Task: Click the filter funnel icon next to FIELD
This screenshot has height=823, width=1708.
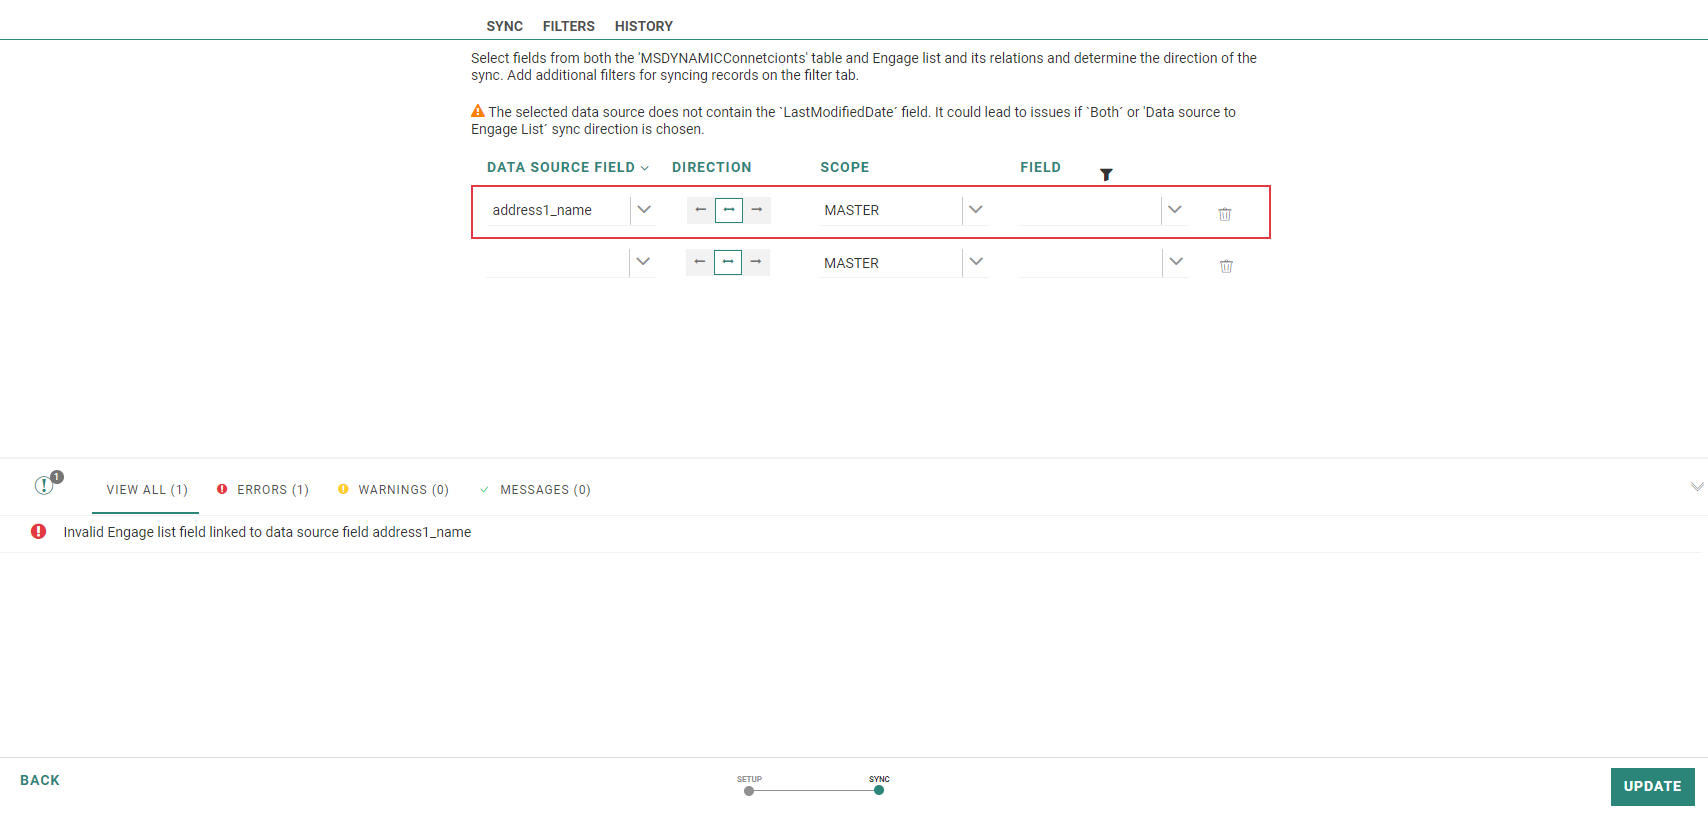Action: pos(1106,175)
